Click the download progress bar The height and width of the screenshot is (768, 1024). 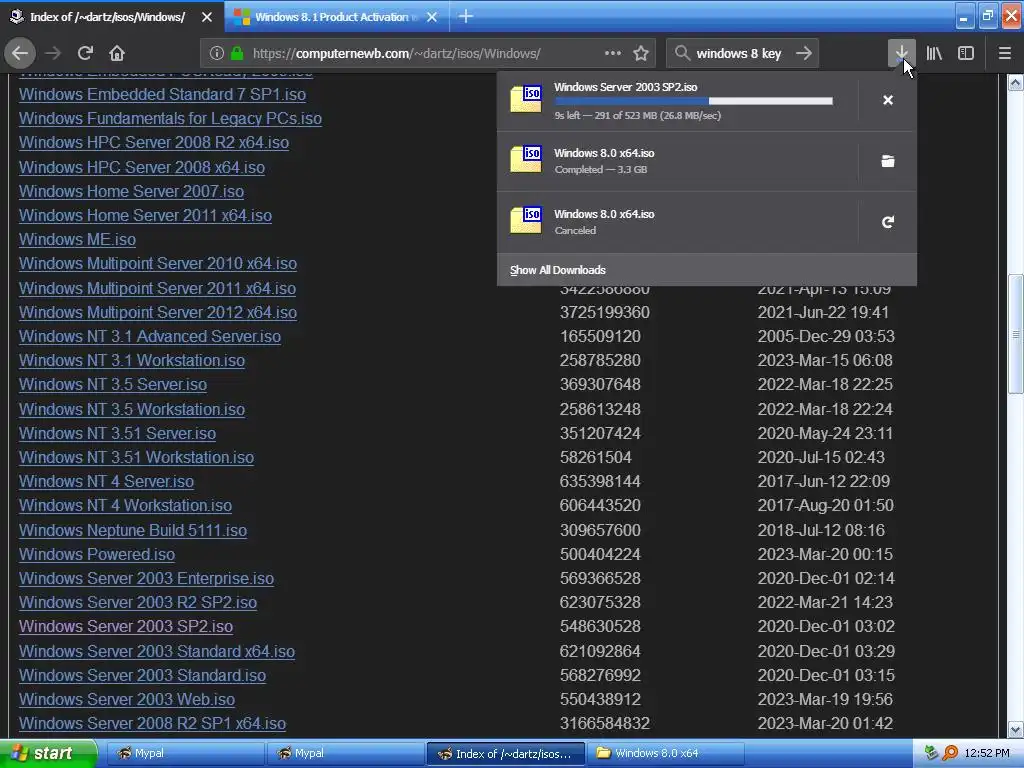point(694,101)
